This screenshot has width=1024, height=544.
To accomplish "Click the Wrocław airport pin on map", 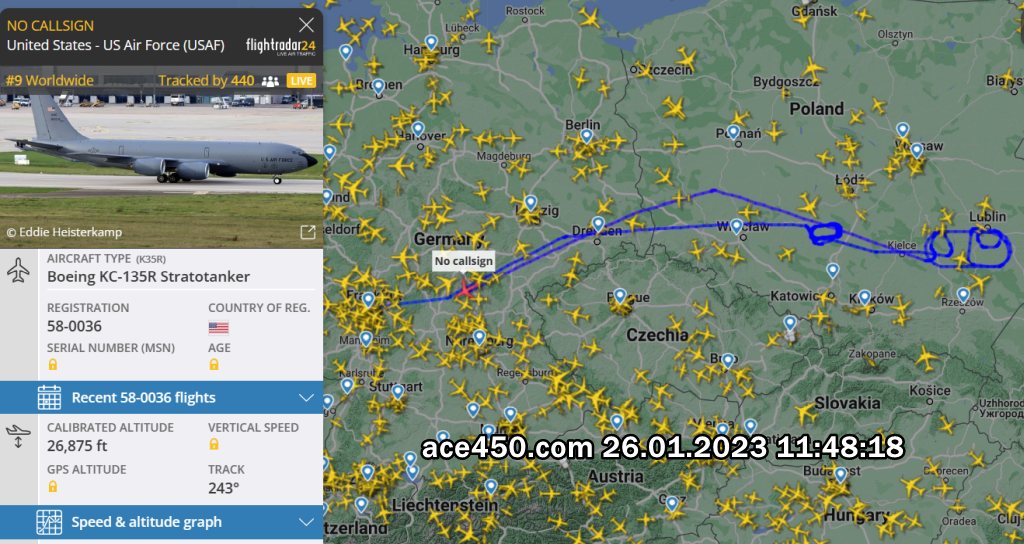I will tap(737, 227).
